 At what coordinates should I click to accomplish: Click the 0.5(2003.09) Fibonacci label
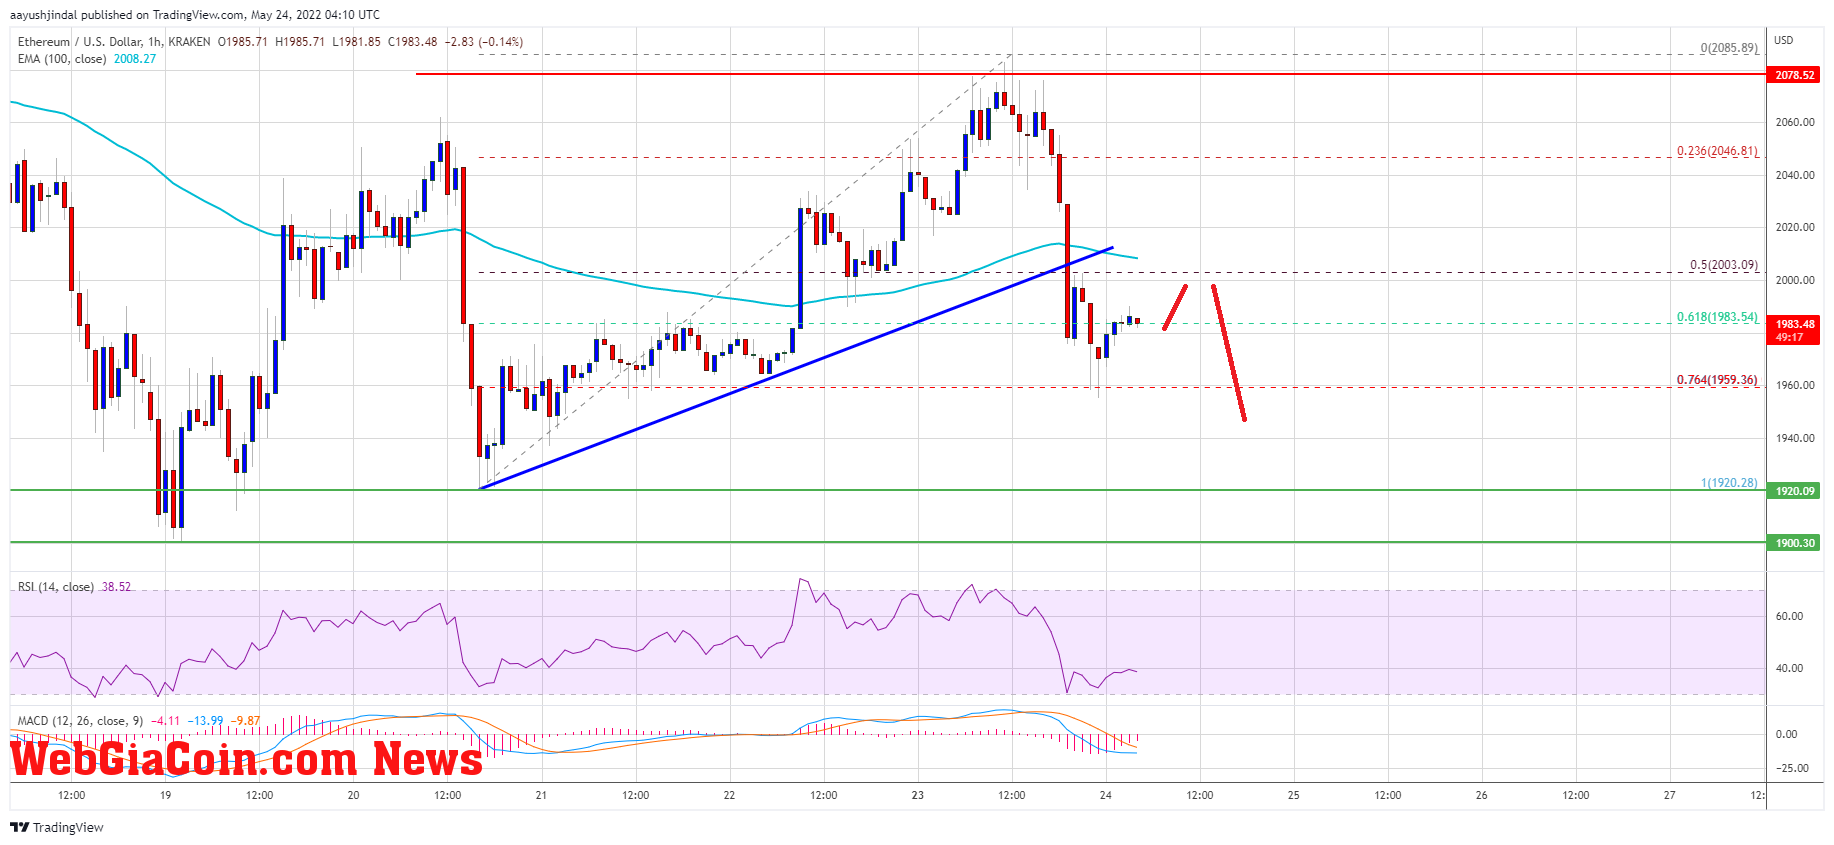click(x=1723, y=265)
